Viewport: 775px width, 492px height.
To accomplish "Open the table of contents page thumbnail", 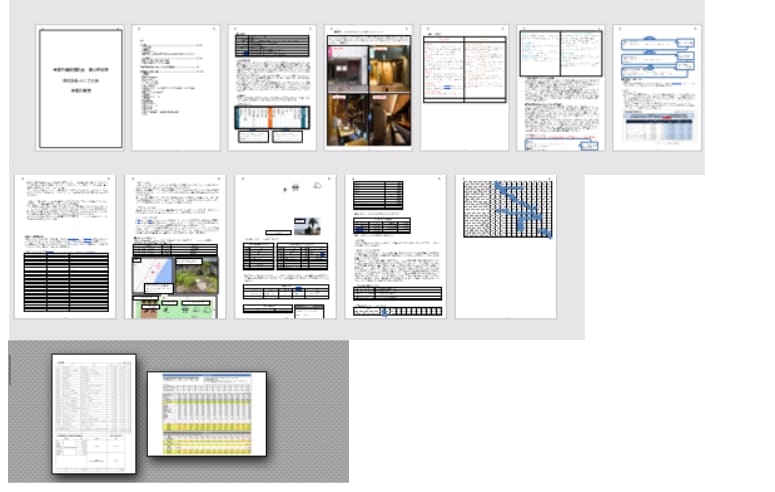I will (x=176, y=88).
